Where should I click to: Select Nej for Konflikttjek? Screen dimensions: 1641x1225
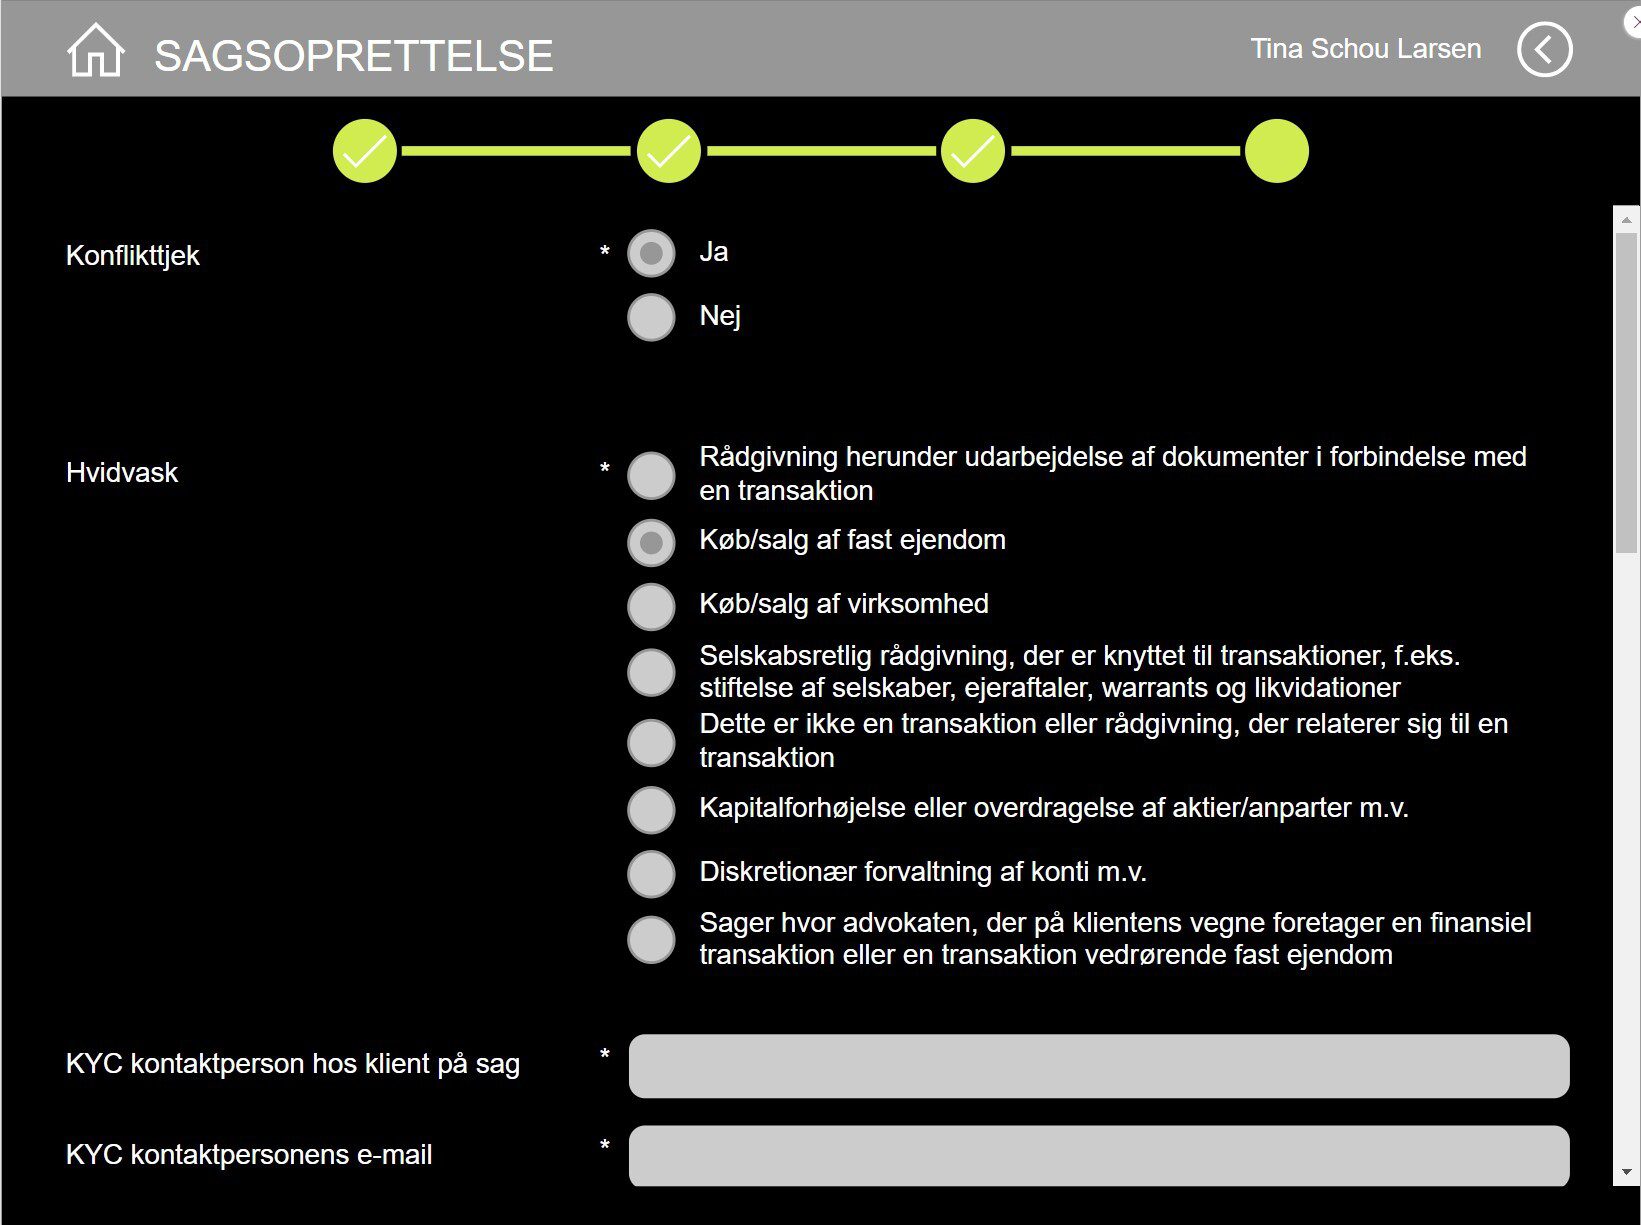[651, 317]
